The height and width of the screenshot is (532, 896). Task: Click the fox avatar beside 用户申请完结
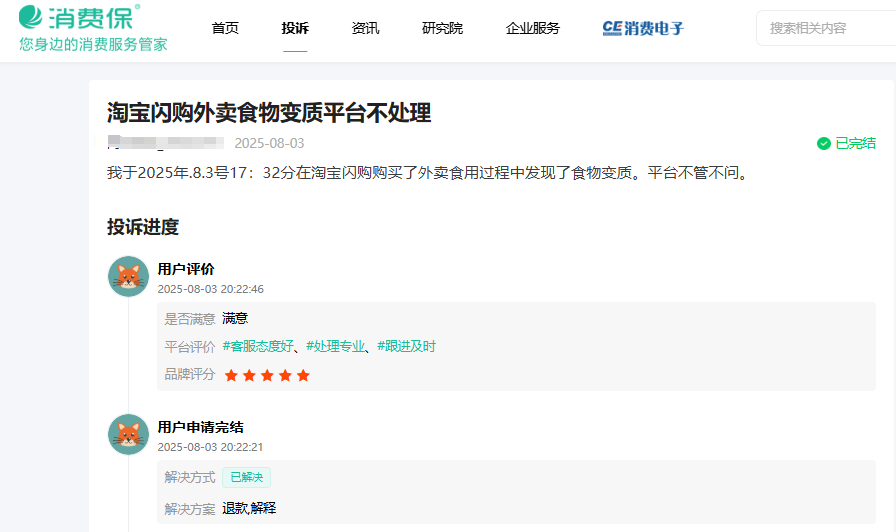point(129,434)
